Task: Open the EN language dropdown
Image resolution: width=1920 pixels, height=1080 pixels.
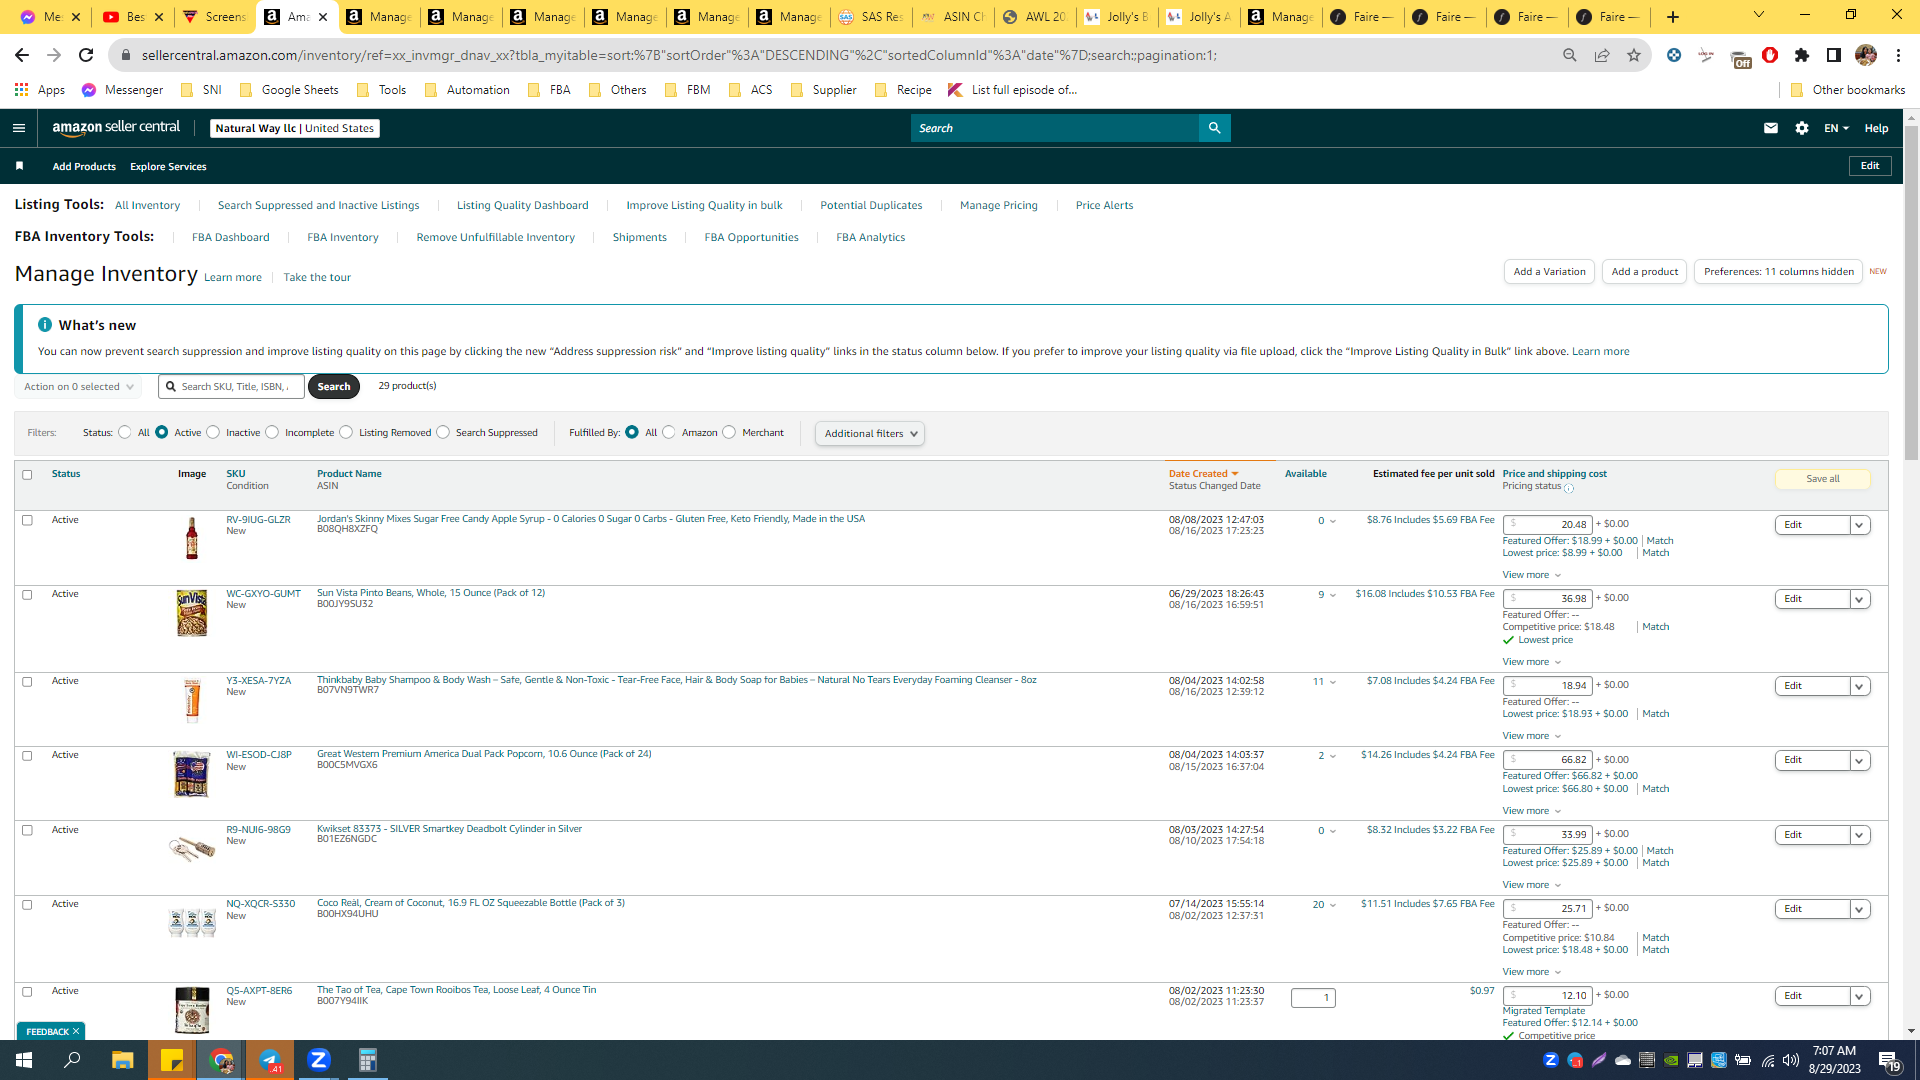Action: (1836, 128)
